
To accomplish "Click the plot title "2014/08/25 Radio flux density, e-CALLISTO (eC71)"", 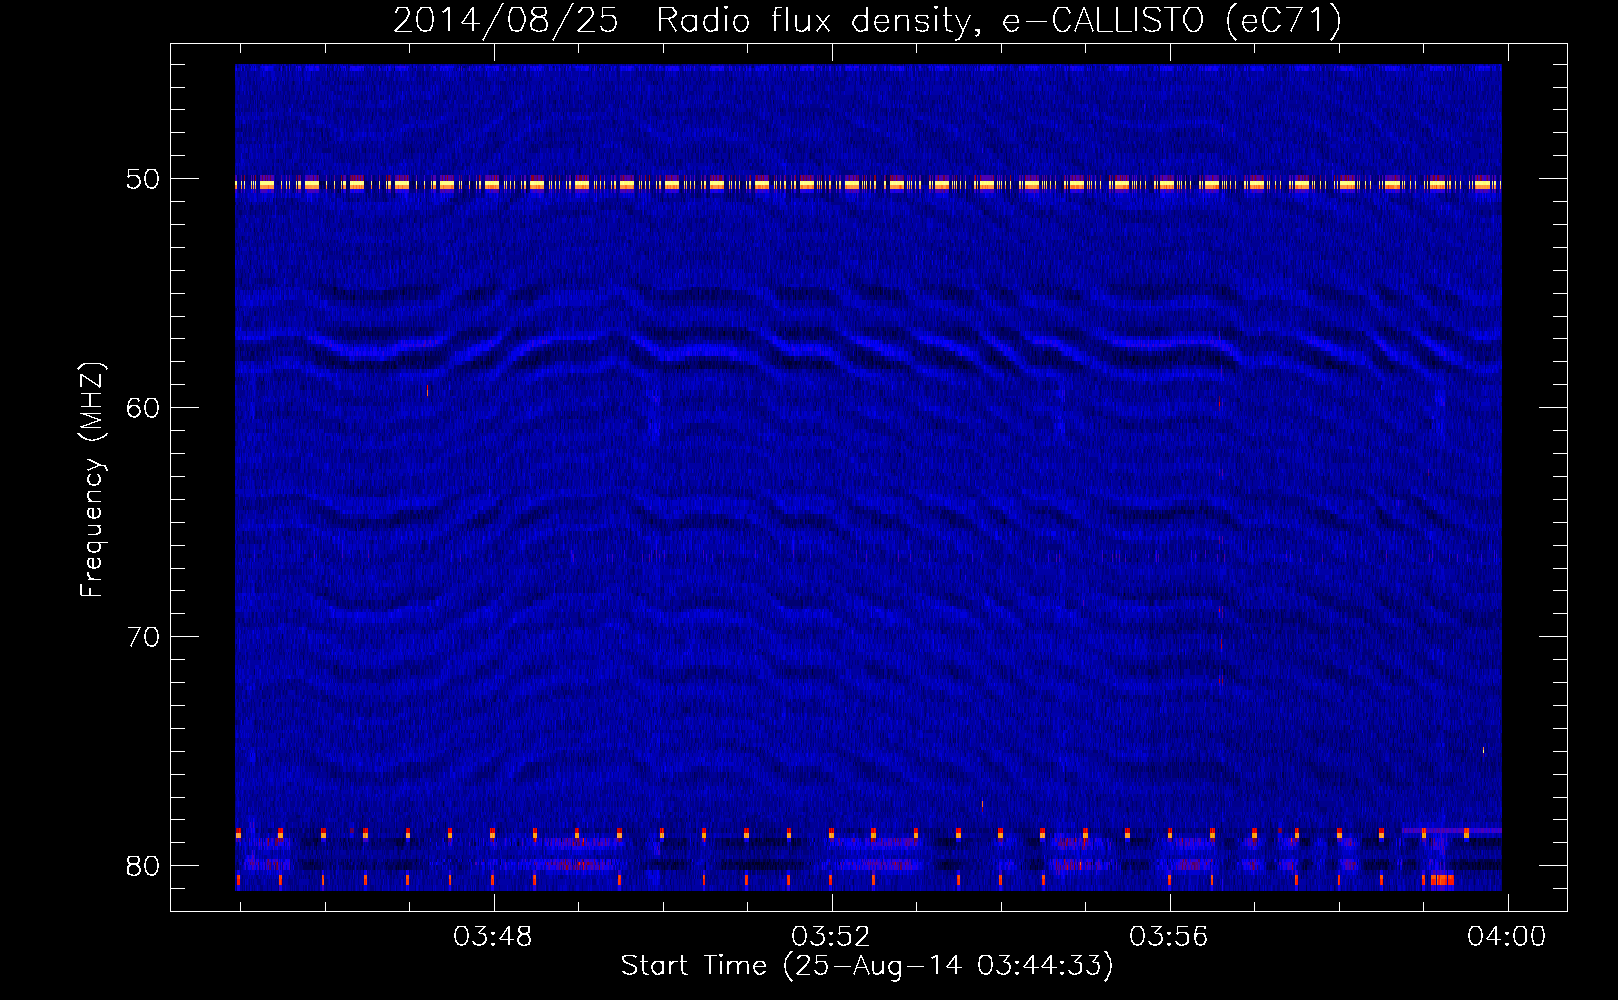I will [867, 20].
